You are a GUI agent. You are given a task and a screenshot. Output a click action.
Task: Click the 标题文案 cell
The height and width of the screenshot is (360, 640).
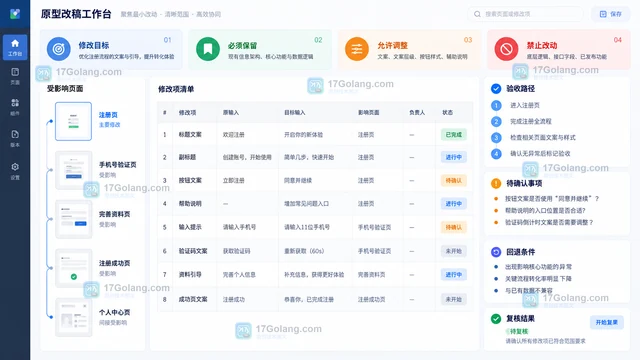pyautogui.click(x=190, y=134)
